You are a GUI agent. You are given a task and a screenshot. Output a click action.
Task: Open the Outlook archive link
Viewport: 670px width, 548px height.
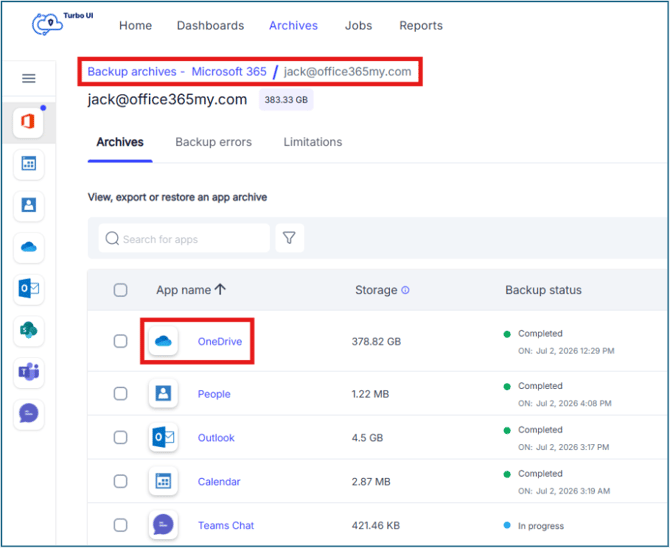click(216, 438)
